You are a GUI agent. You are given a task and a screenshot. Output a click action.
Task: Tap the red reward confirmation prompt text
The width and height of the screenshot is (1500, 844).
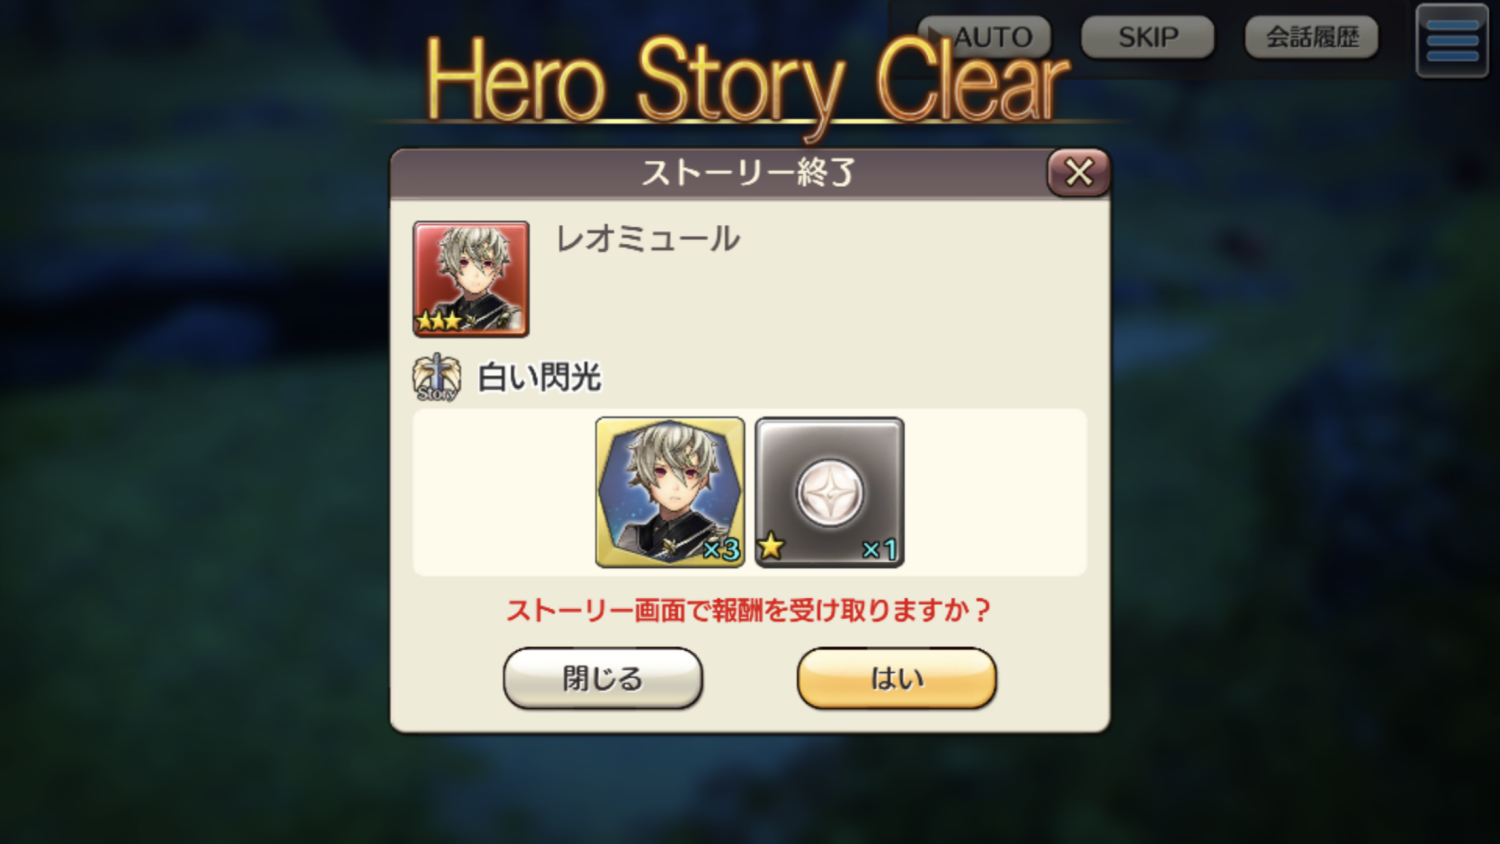click(x=748, y=610)
